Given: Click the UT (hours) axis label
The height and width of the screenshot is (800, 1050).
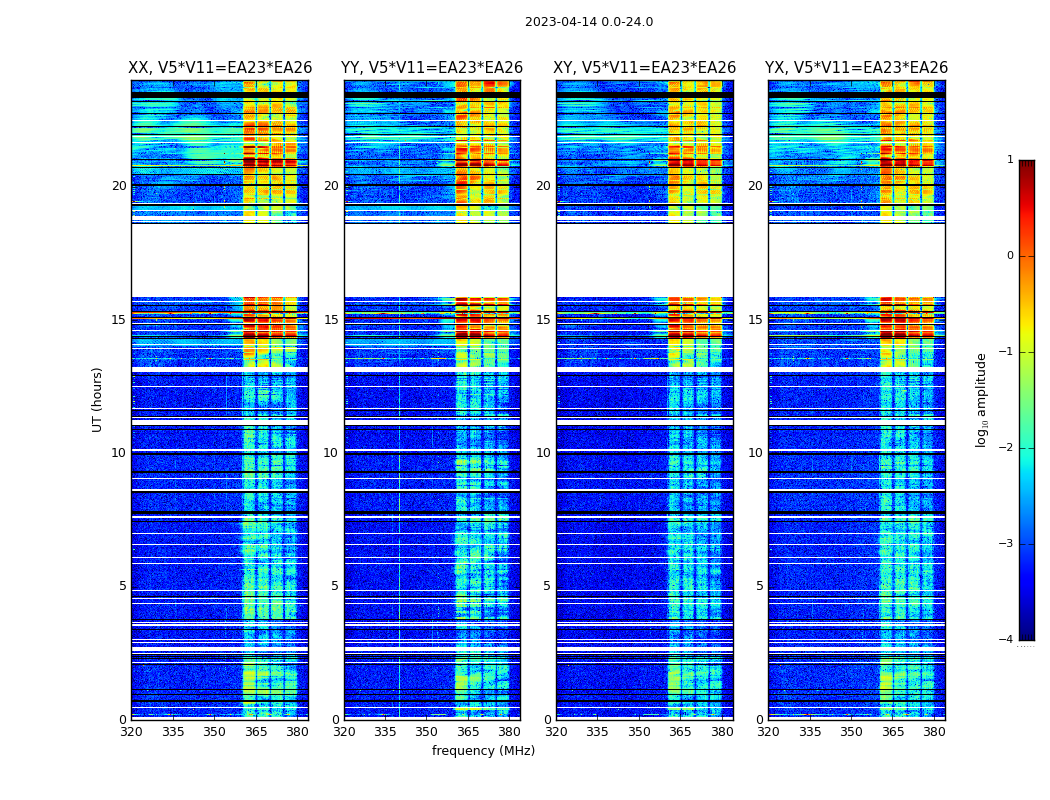Looking at the screenshot, I should click(98, 400).
